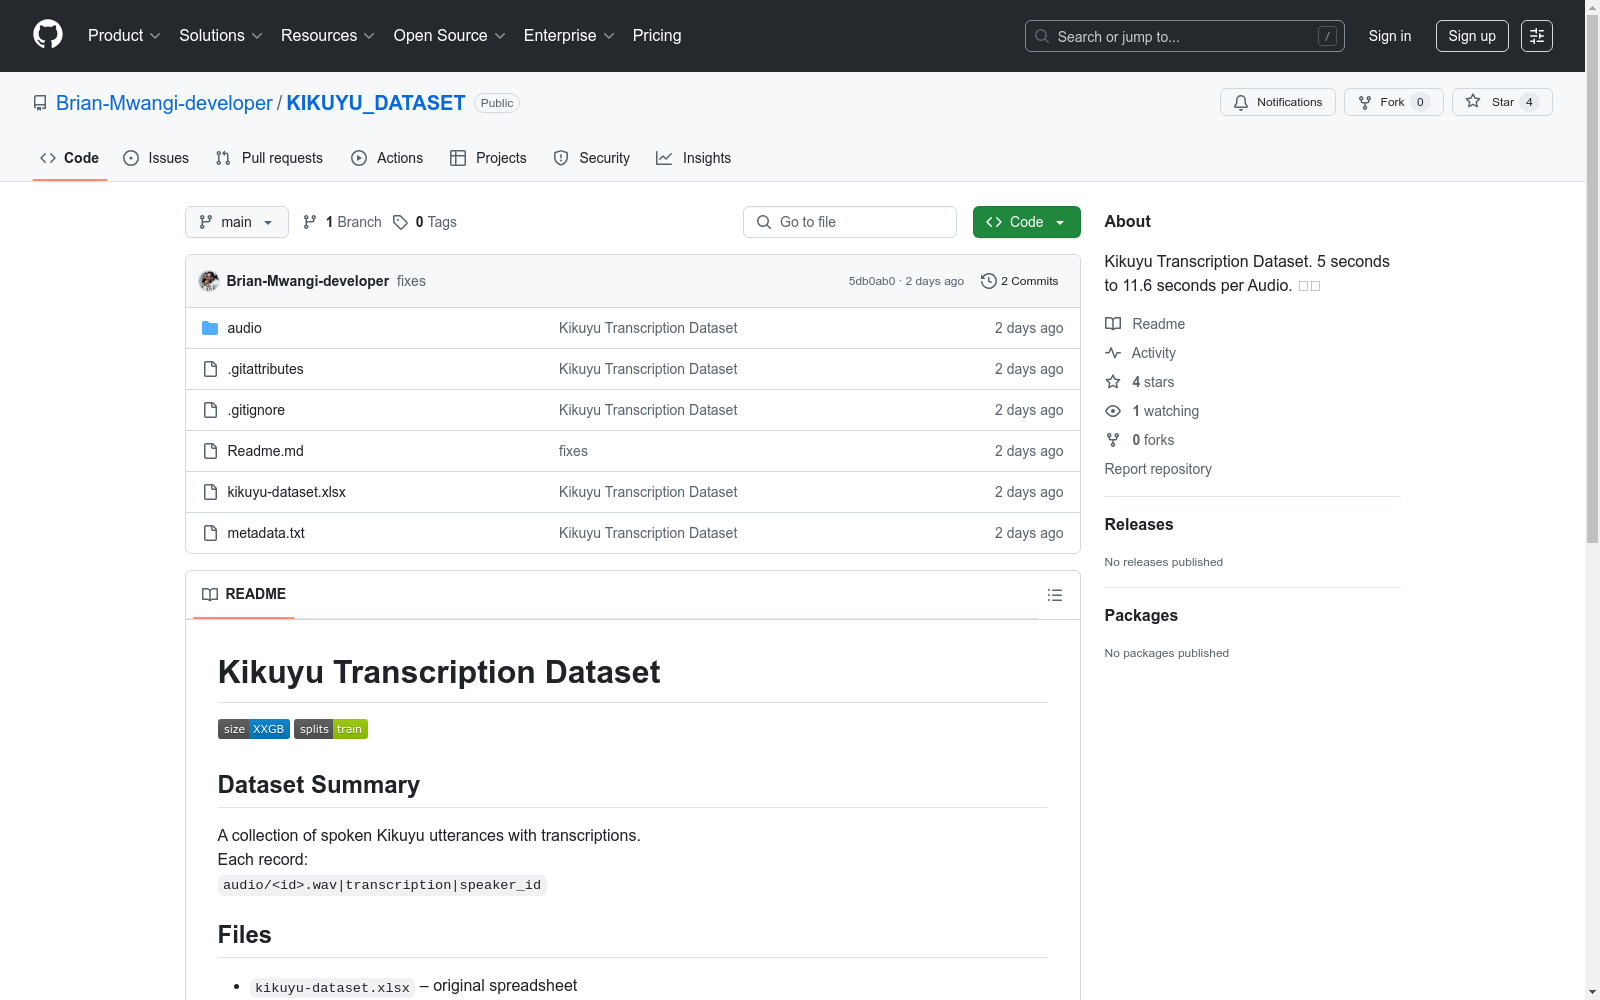Click the tag icon beside 0 Tags

pyautogui.click(x=400, y=222)
